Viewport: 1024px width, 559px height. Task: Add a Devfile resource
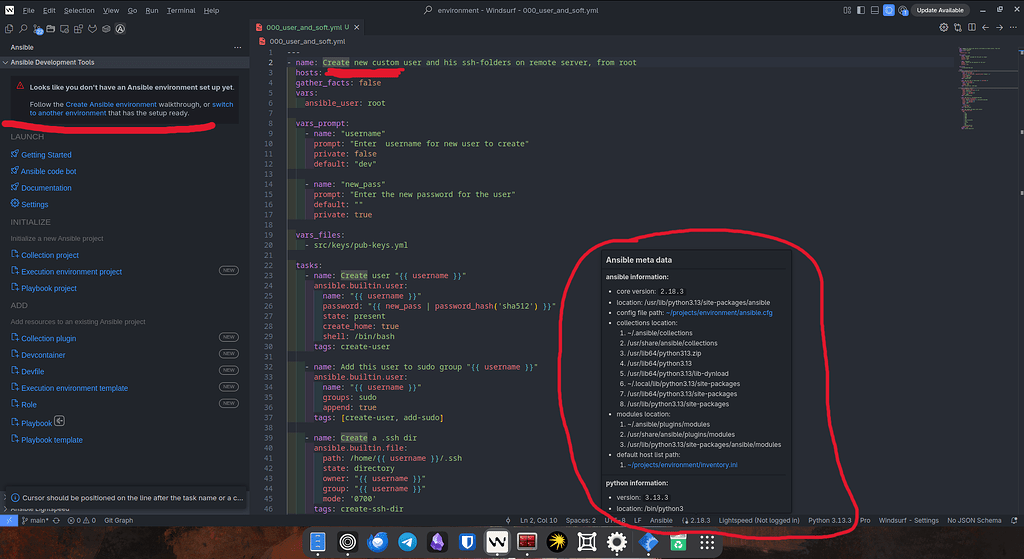pyautogui.click(x=33, y=372)
